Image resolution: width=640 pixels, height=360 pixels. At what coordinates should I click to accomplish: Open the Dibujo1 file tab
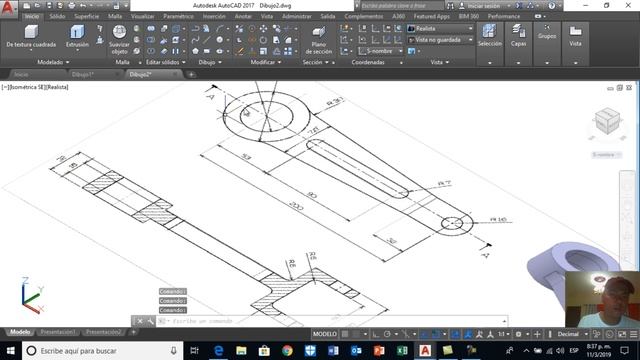point(82,74)
